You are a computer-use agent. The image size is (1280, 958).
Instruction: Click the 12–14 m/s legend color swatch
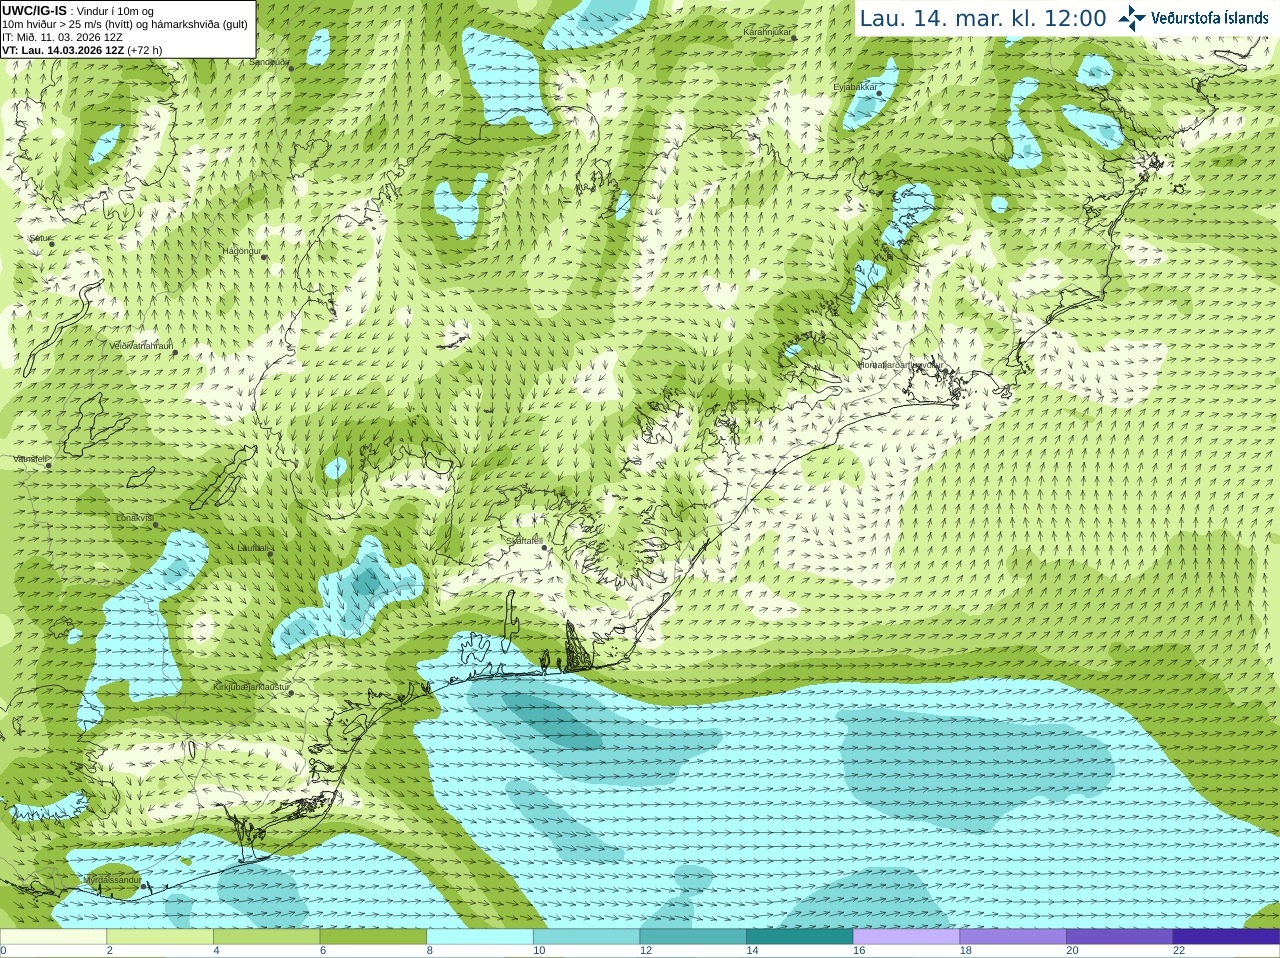click(693, 937)
